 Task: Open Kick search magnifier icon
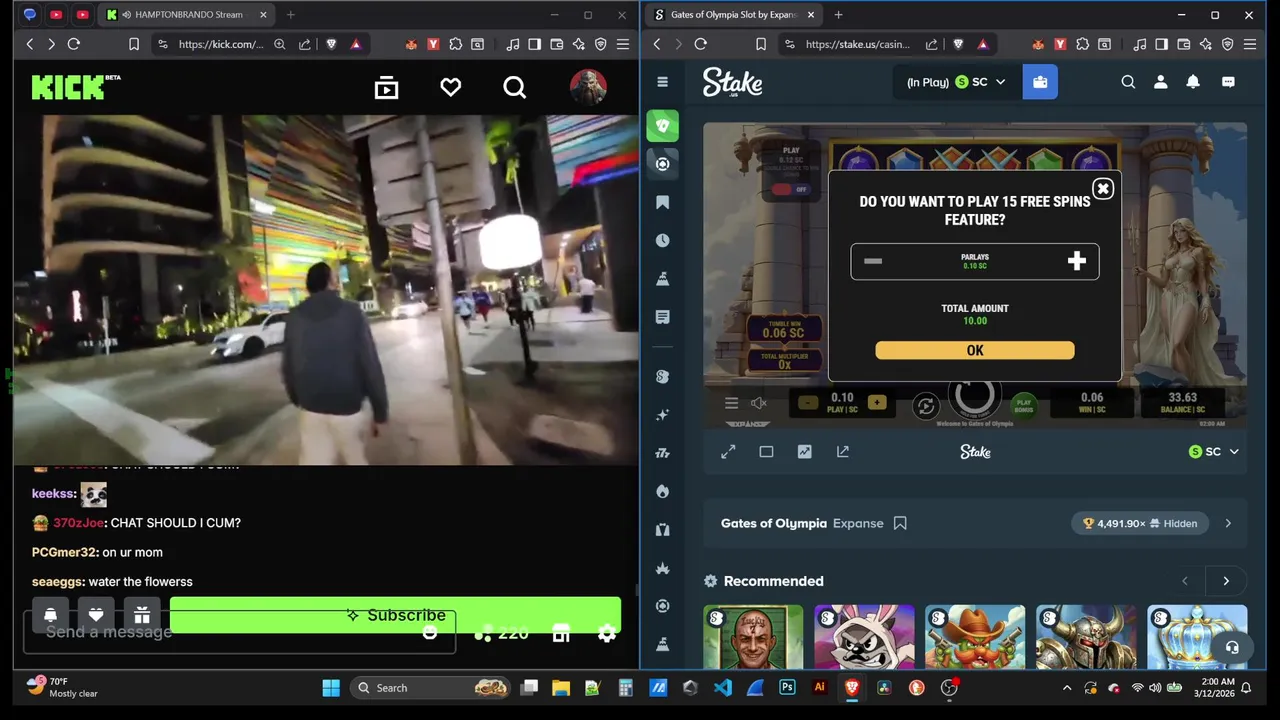pos(515,88)
